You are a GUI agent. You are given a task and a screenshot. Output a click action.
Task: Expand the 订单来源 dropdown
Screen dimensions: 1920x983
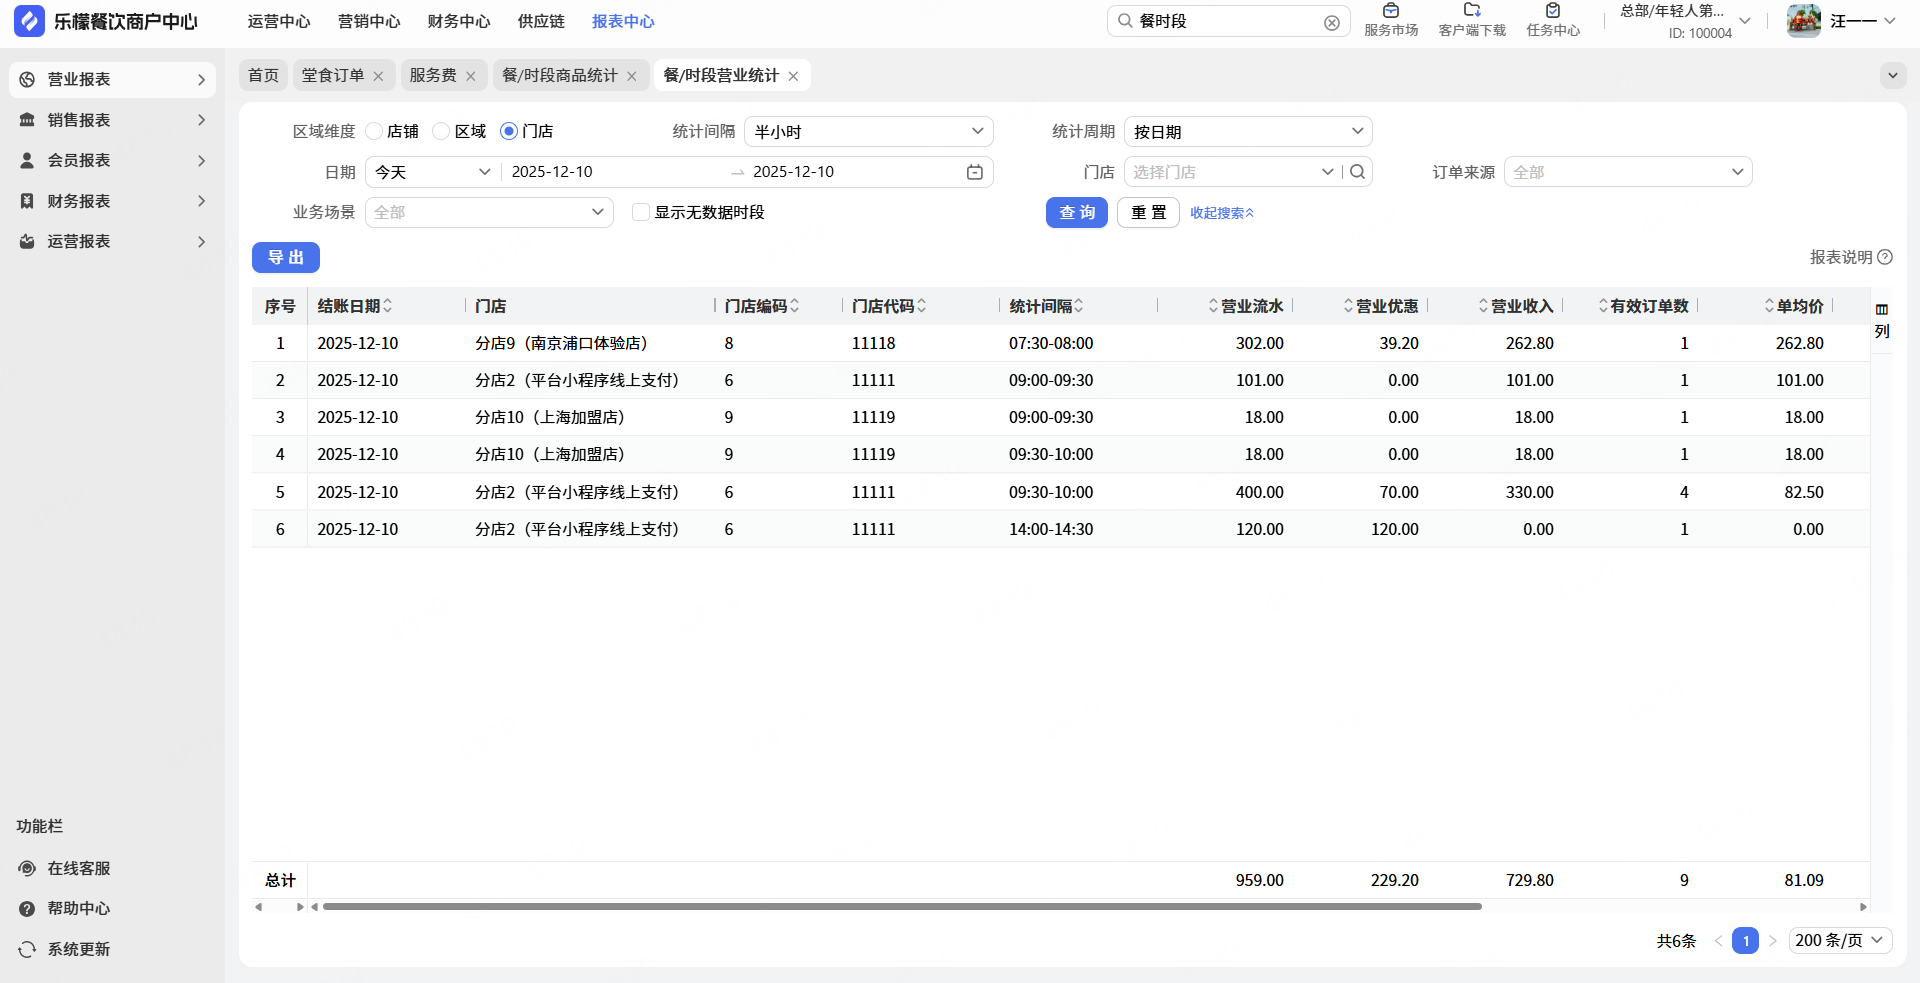(x=1626, y=172)
